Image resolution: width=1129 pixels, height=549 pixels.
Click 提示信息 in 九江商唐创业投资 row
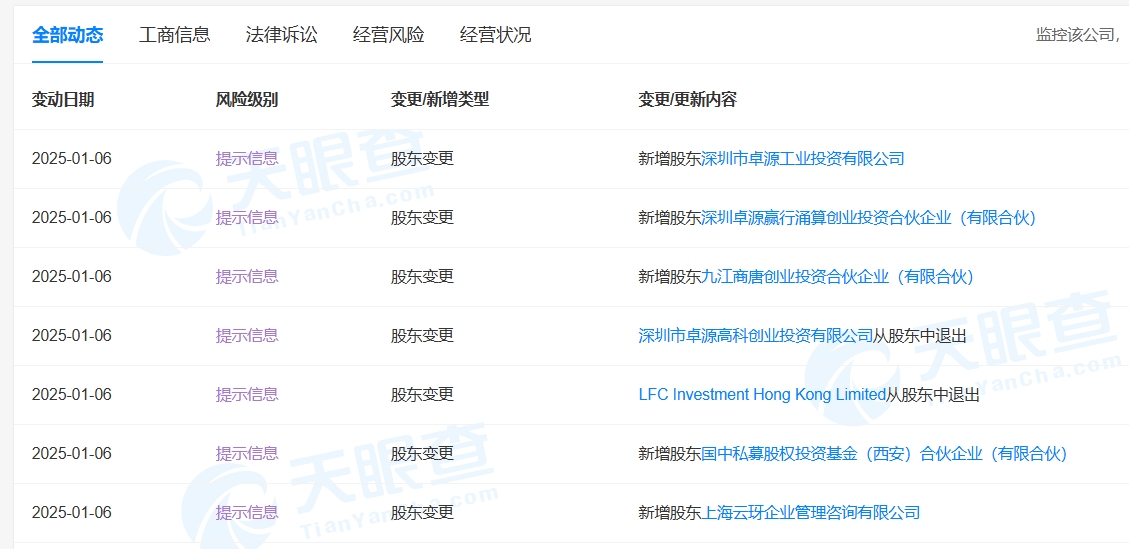point(247,277)
